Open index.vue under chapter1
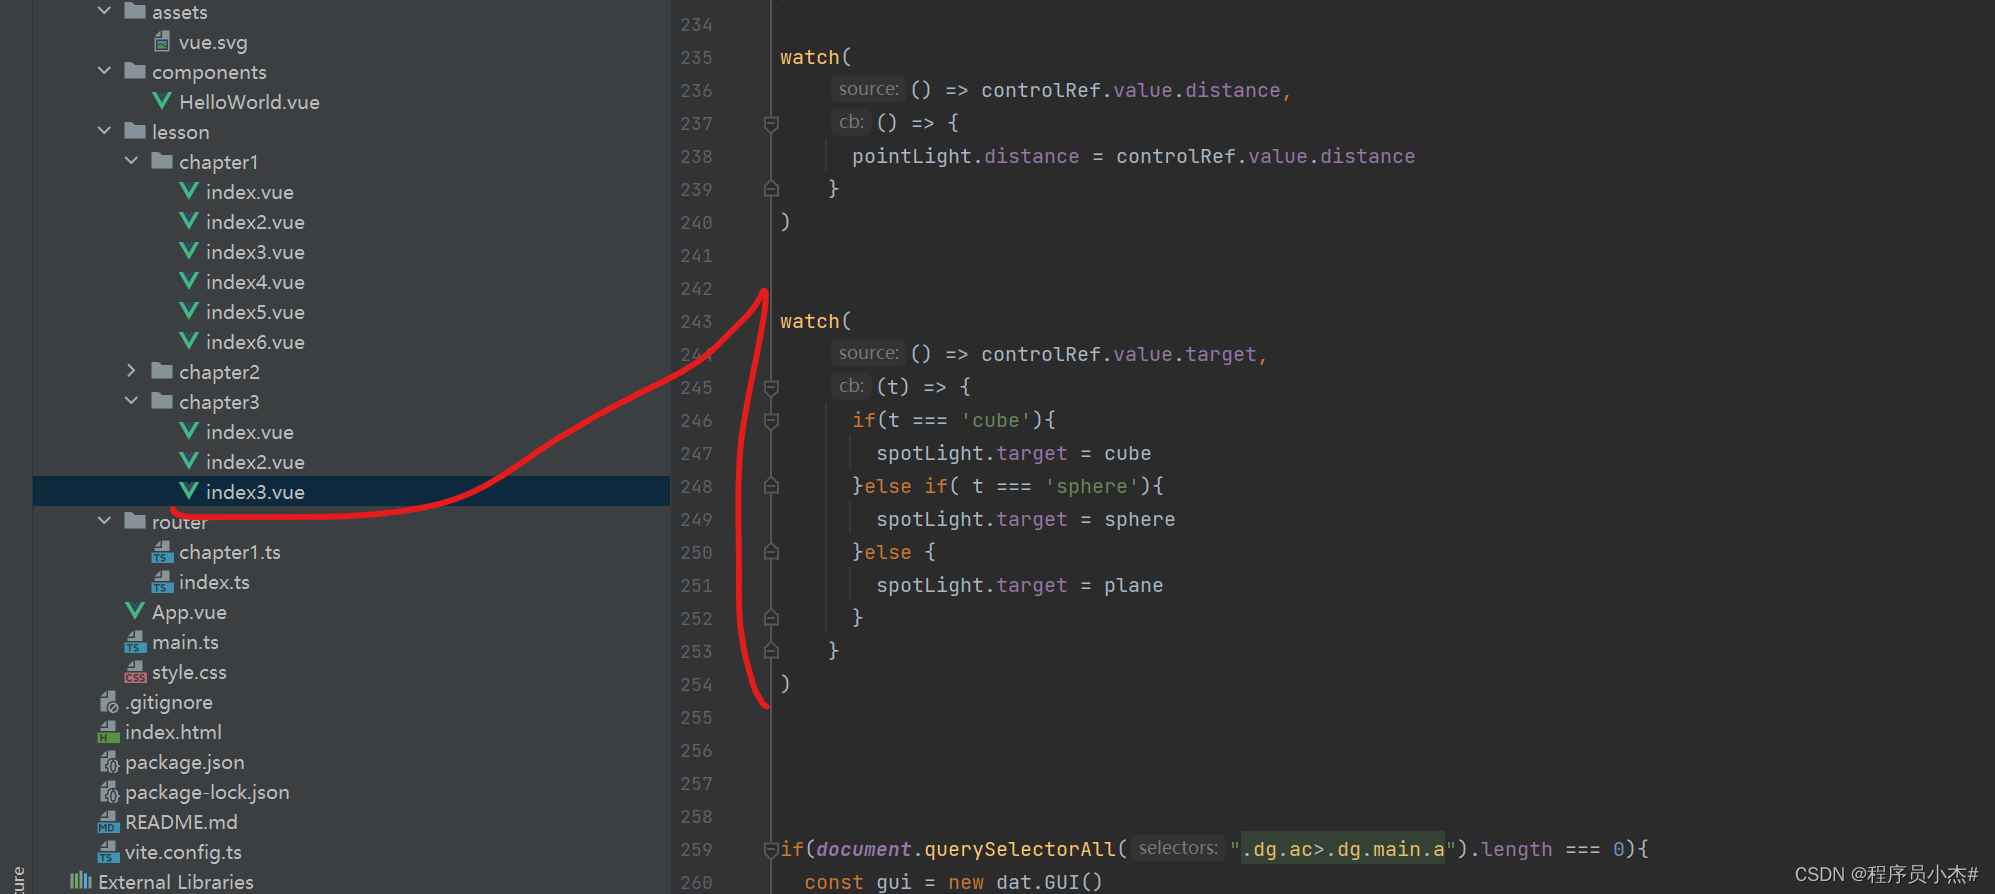Image resolution: width=1995 pixels, height=894 pixels. coord(249,192)
